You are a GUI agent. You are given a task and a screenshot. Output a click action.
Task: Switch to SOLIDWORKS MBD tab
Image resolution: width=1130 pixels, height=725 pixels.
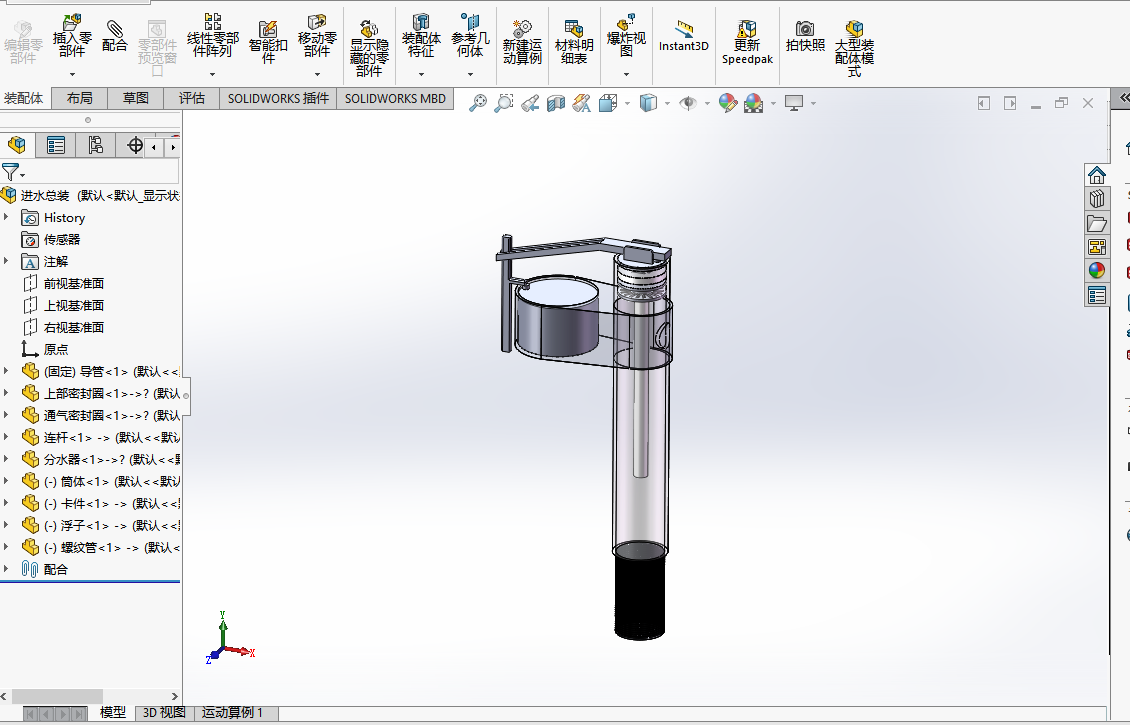(x=395, y=98)
